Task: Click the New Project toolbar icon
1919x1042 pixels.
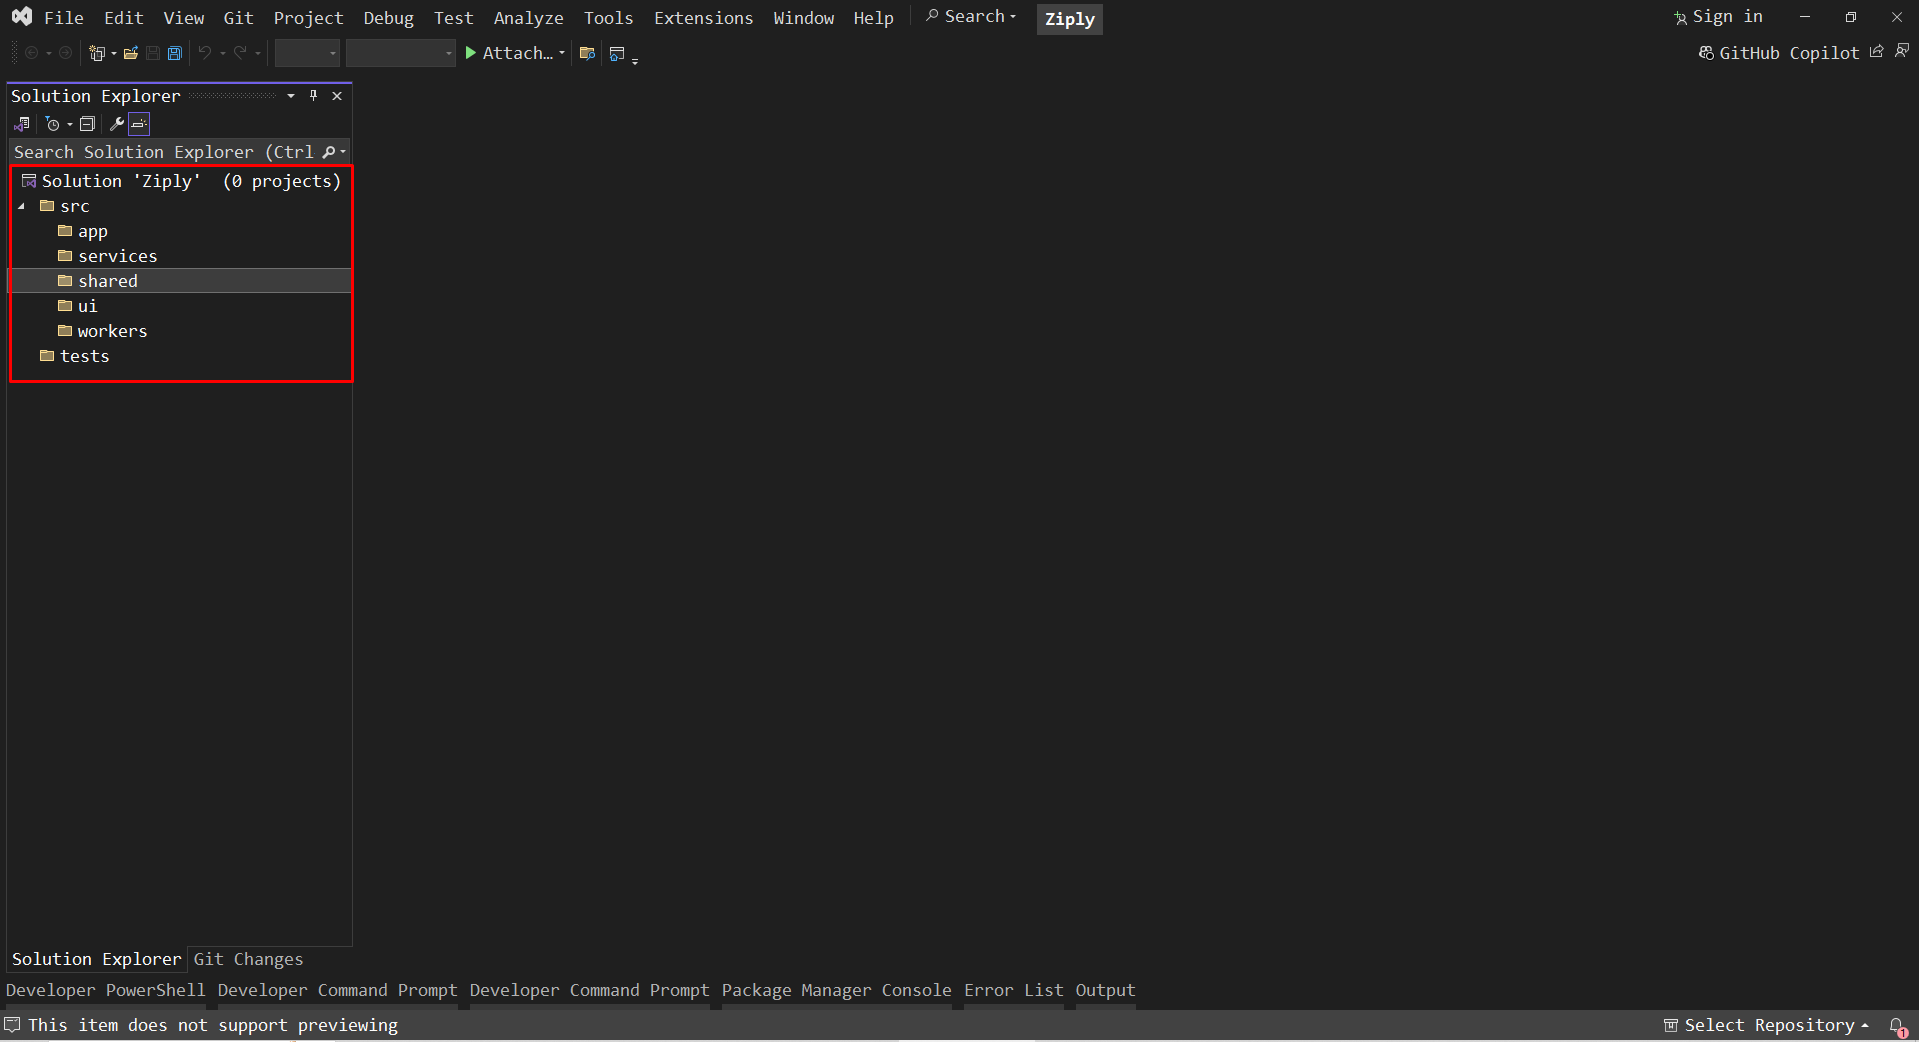Action: point(97,53)
